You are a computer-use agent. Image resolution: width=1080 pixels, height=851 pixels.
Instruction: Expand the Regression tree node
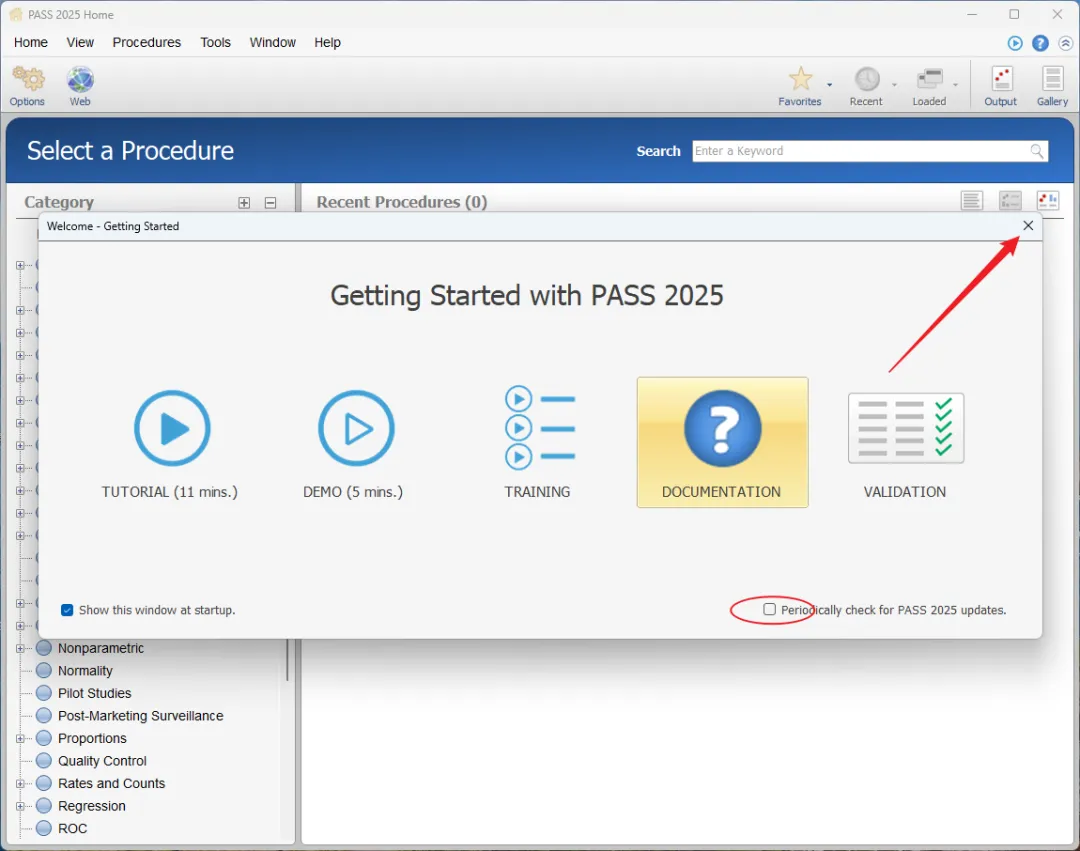[x=20, y=806]
